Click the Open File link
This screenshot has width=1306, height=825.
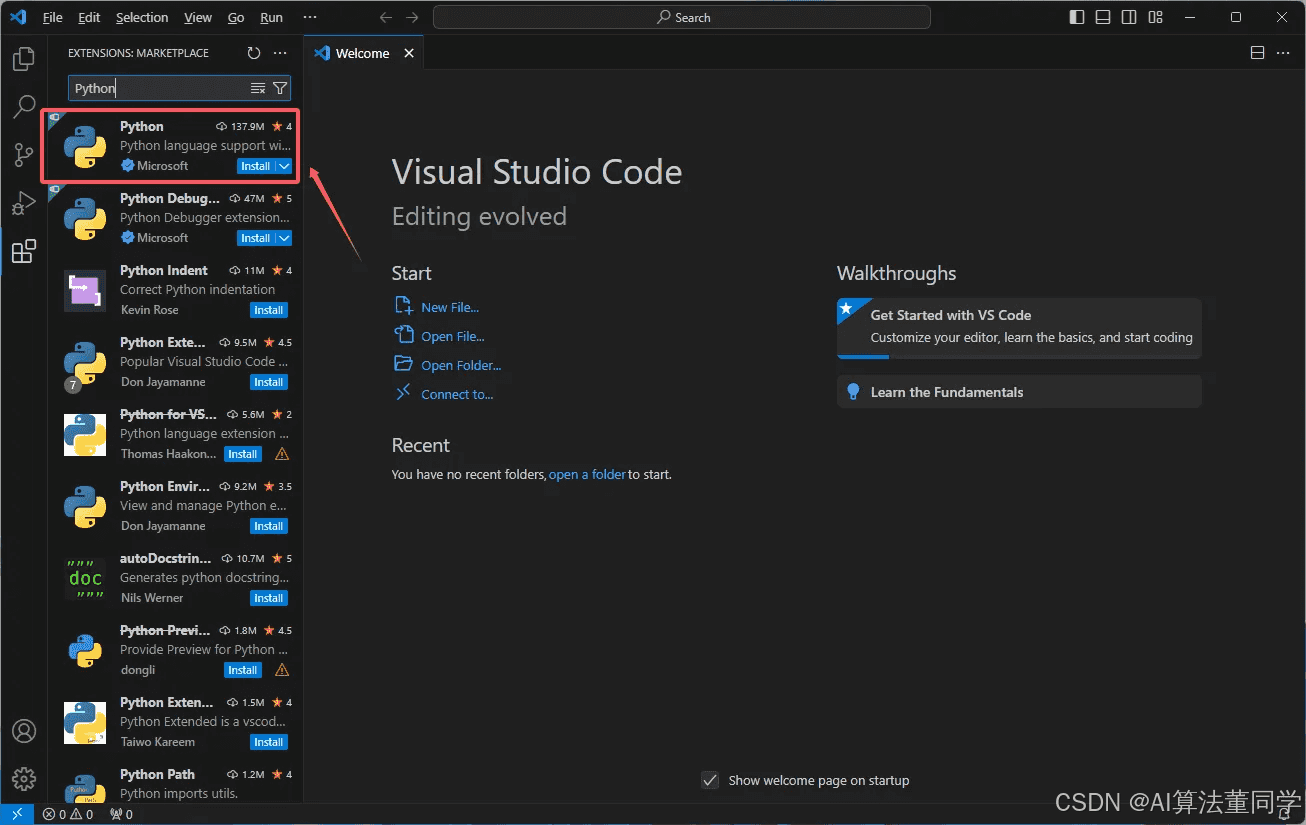coord(453,336)
